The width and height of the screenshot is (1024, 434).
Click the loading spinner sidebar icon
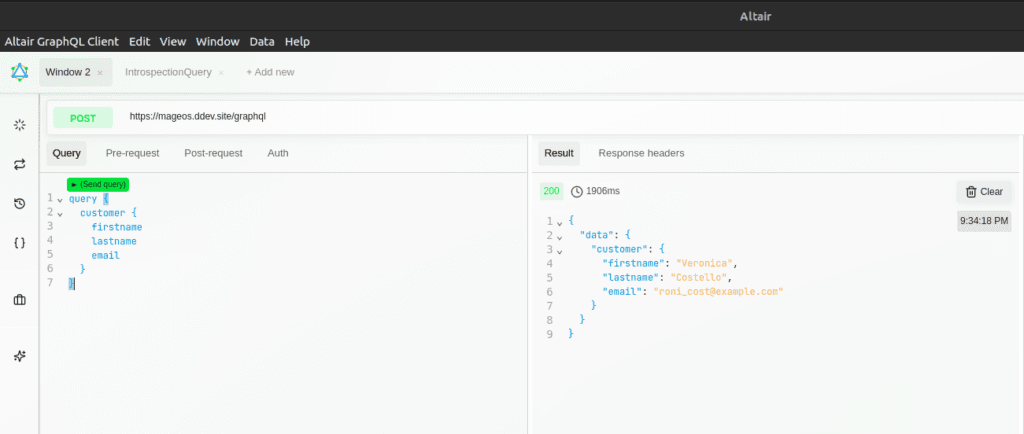(20, 125)
